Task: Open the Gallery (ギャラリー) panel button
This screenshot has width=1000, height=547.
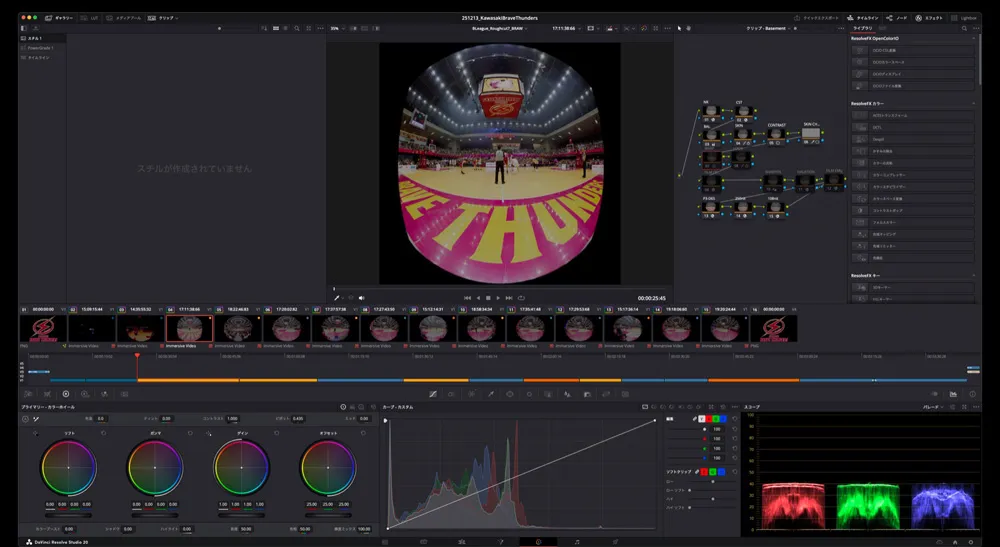Action: (x=59, y=18)
